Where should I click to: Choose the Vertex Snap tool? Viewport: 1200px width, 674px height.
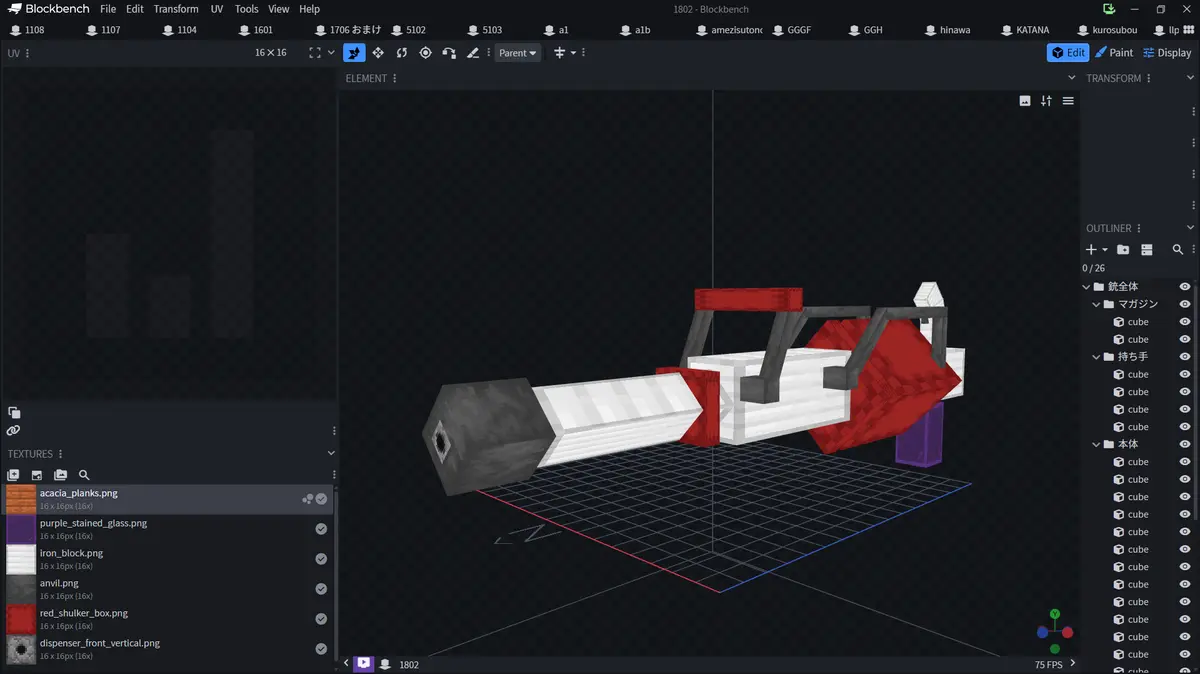tap(449, 53)
